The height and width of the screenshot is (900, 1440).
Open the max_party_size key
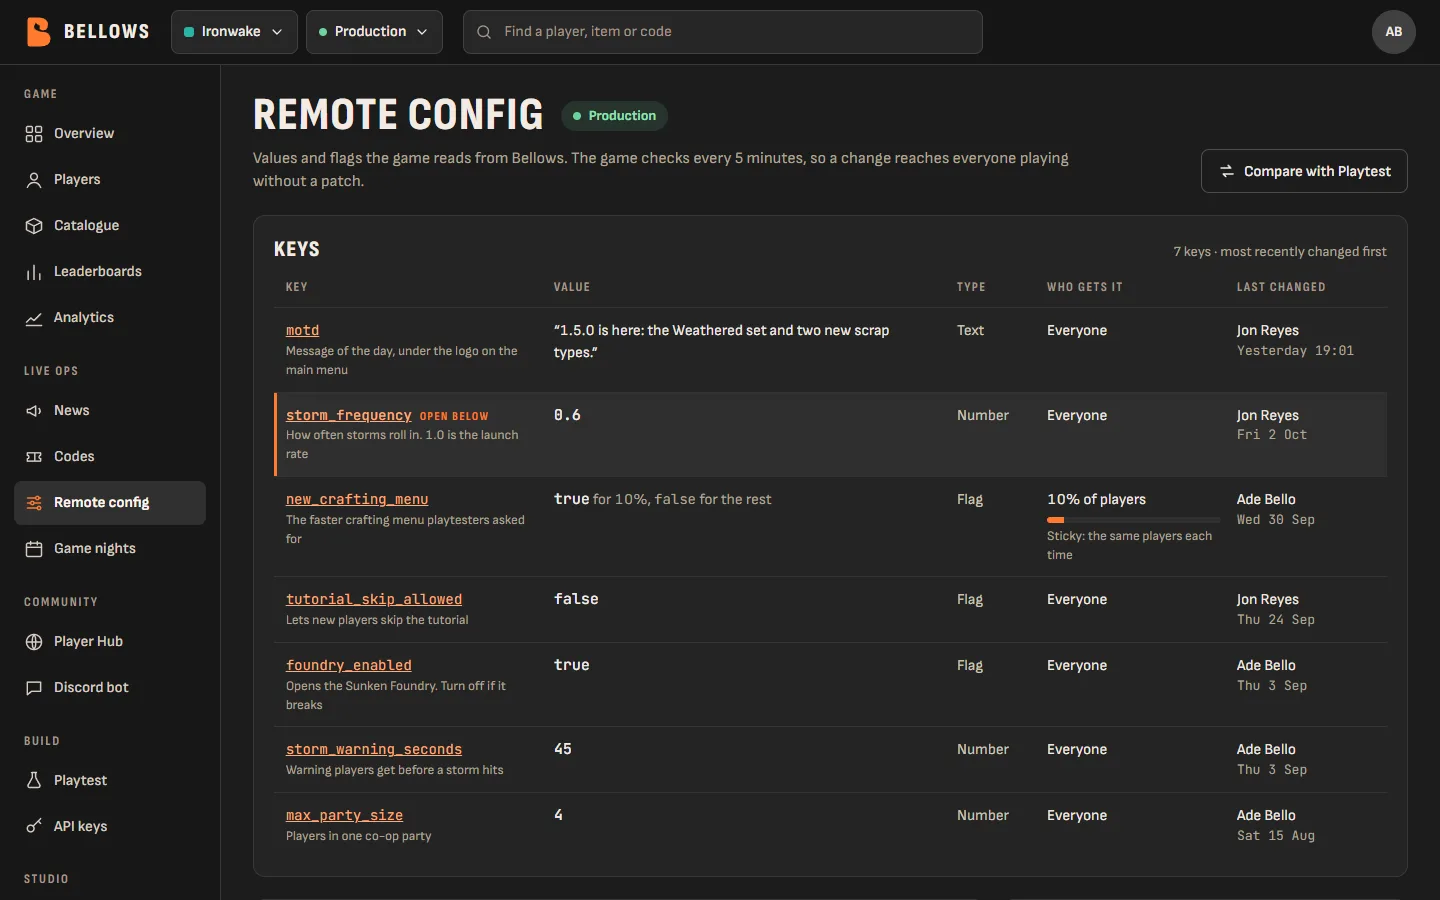[344, 816]
